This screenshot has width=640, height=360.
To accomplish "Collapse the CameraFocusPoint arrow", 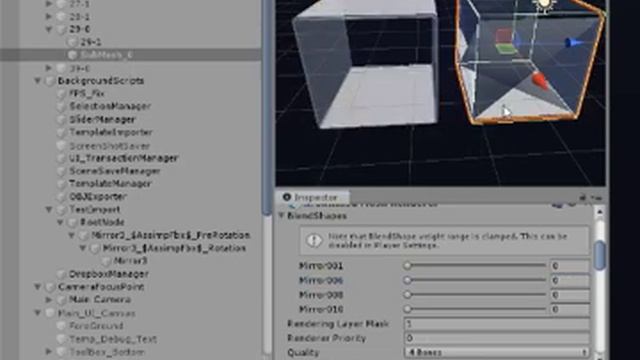I will (38, 287).
